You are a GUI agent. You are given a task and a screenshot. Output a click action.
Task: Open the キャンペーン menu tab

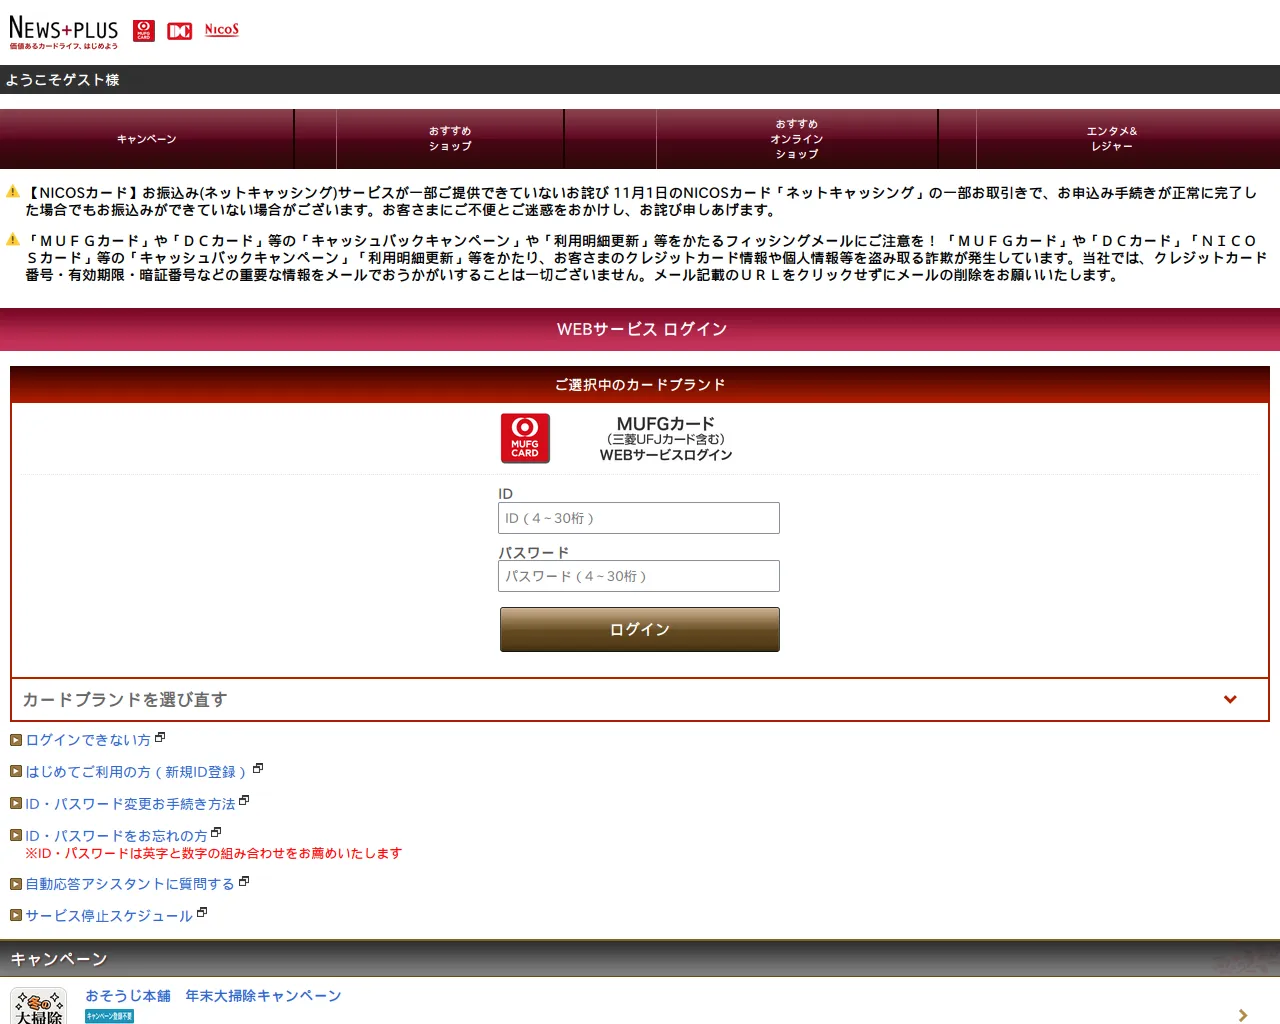pyautogui.click(x=147, y=139)
